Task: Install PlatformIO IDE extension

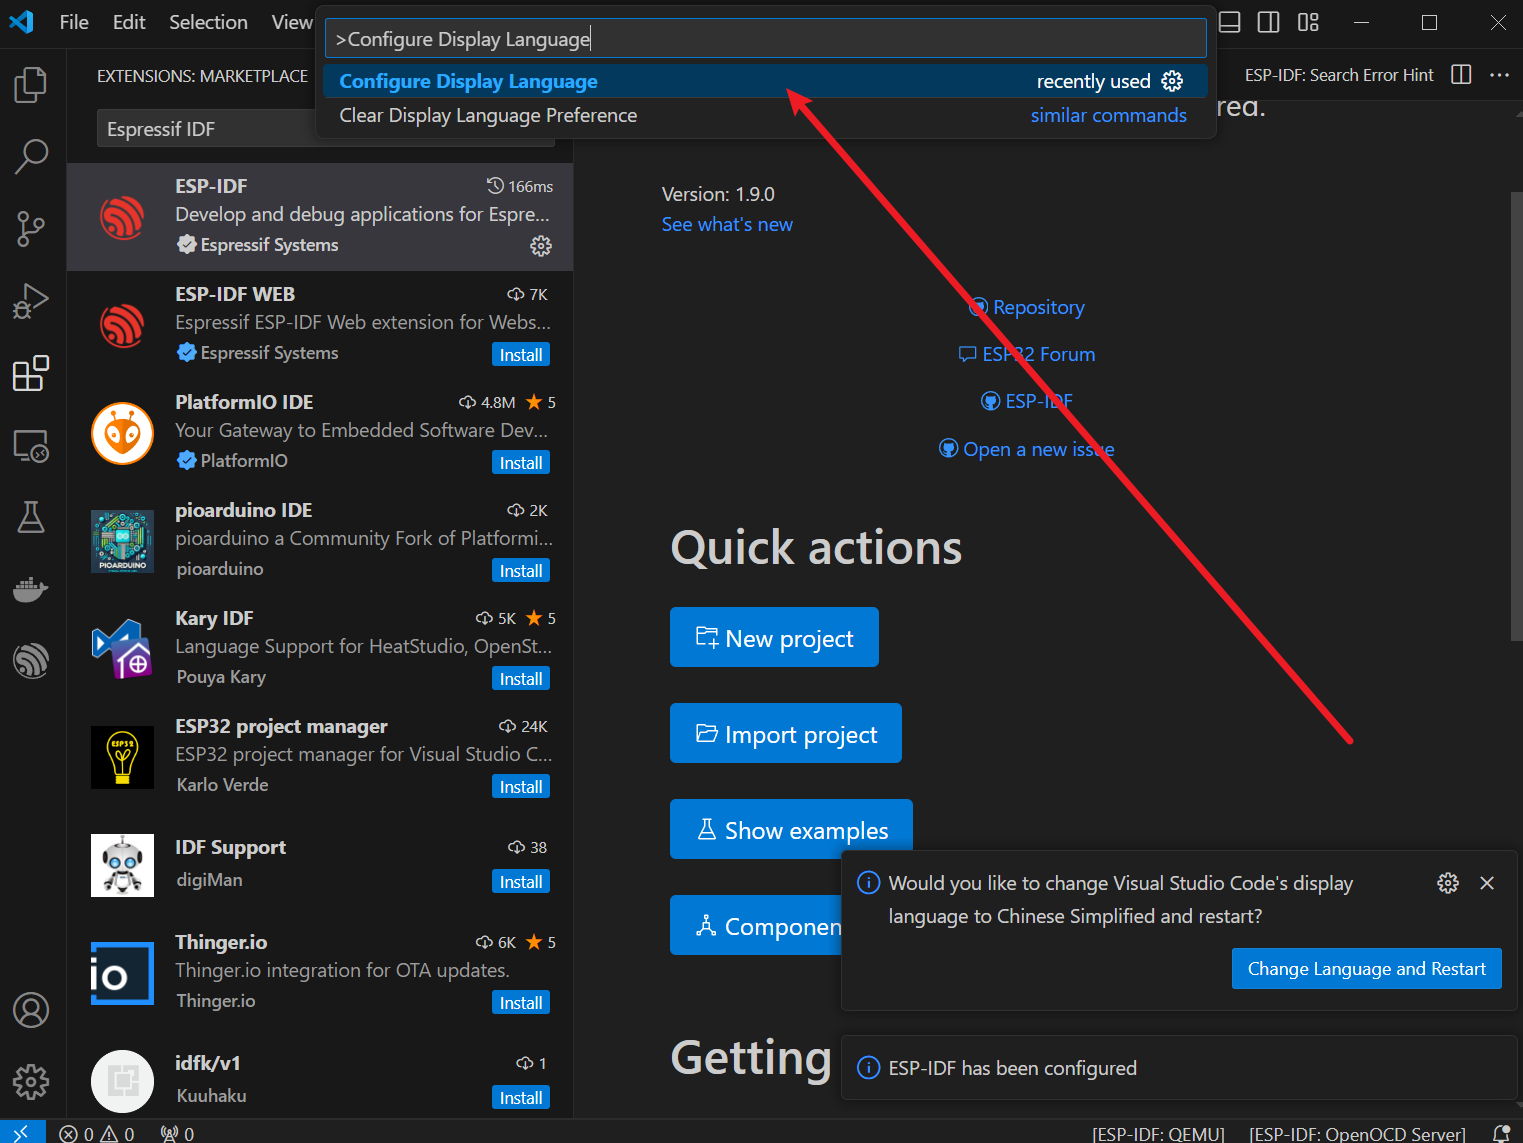Action: 521,463
